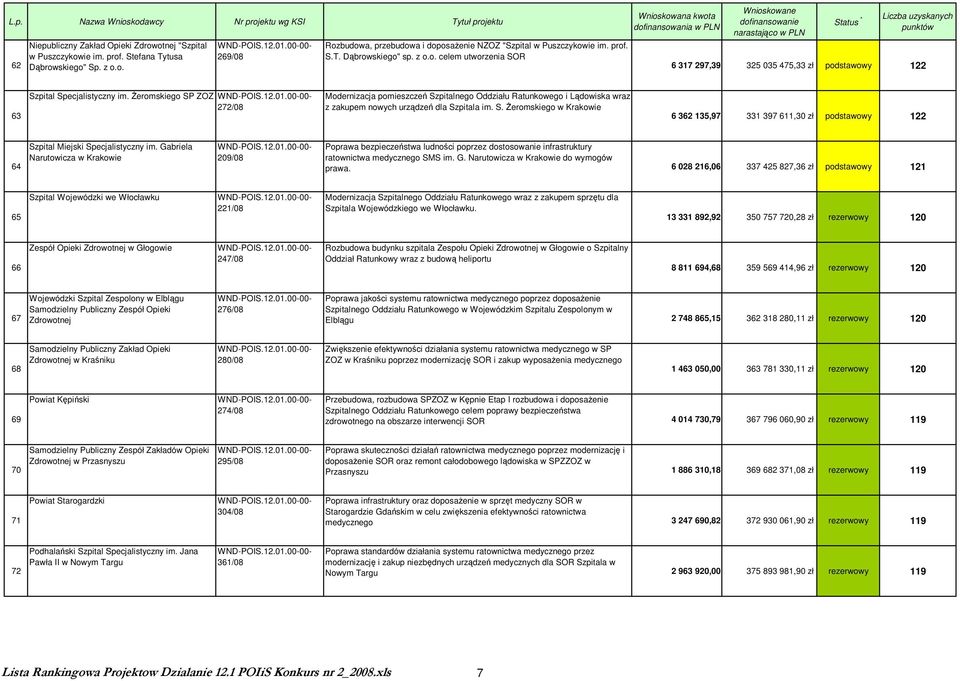Click cumulative value 375 893 981,90 zł
960x681 pixels.
click(x=779, y=571)
